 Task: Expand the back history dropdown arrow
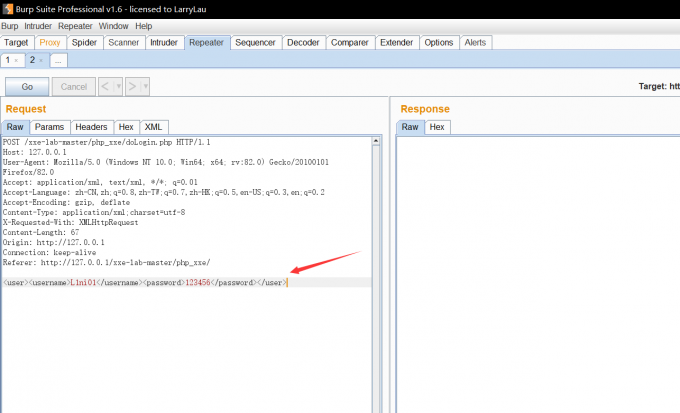click(118, 87)
